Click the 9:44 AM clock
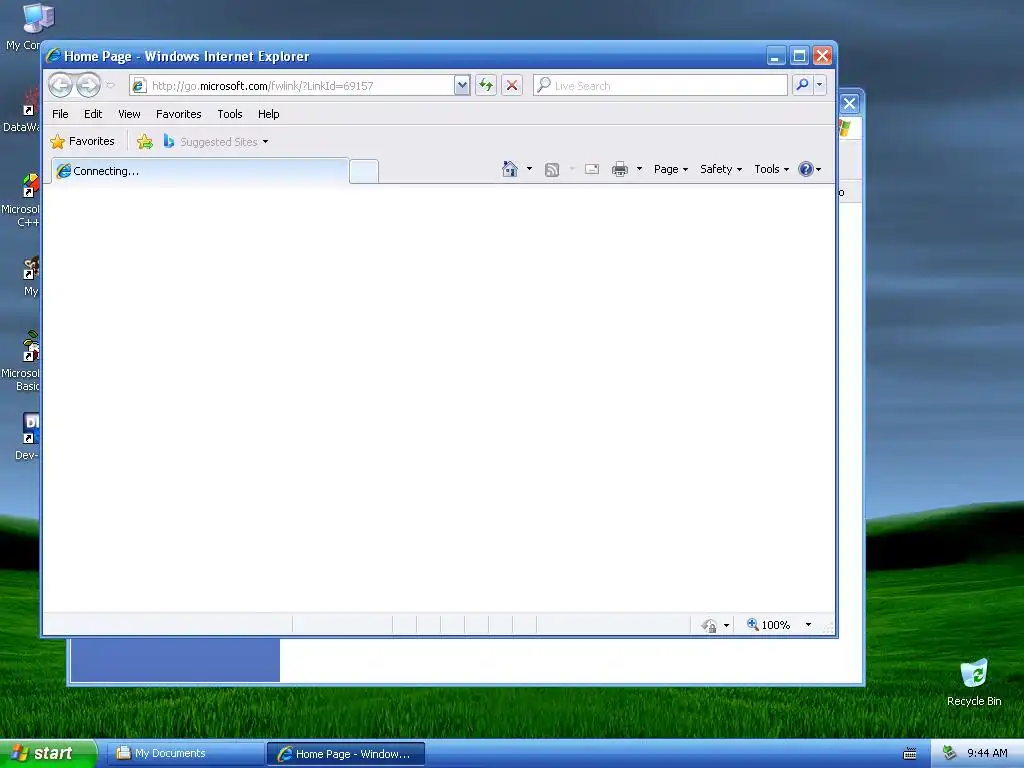This screenshot has width=1024, height=768. [987, 754]
